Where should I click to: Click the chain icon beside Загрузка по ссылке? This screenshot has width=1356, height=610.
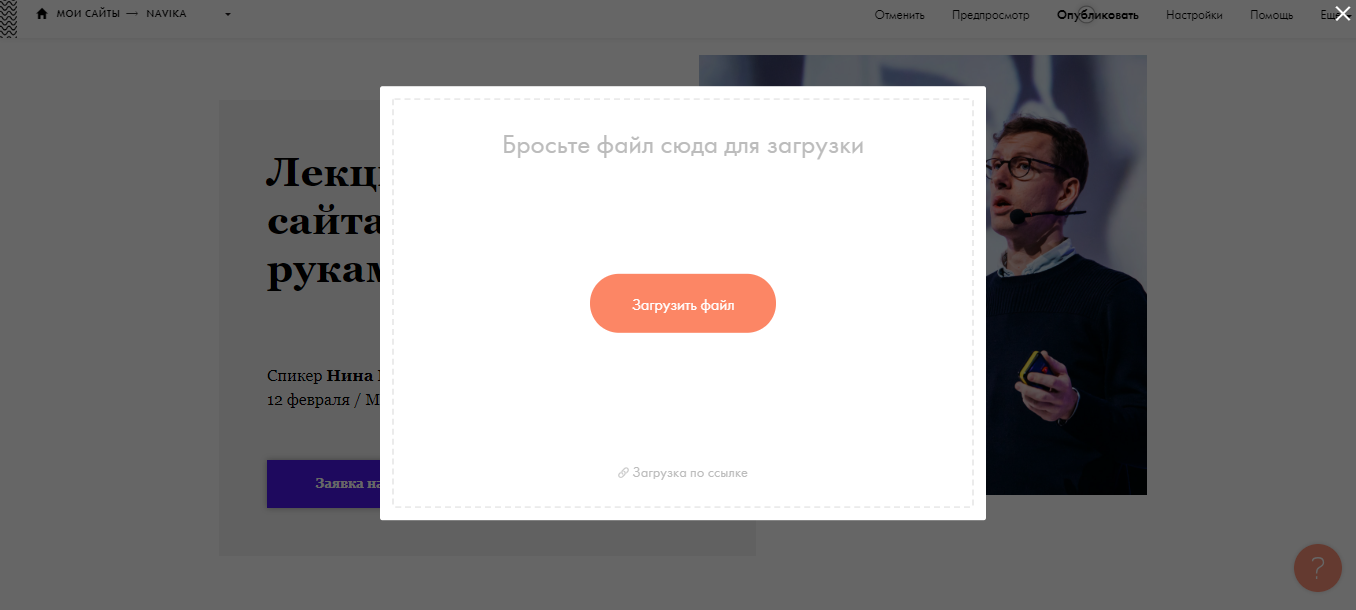click(x=623, y=473)
